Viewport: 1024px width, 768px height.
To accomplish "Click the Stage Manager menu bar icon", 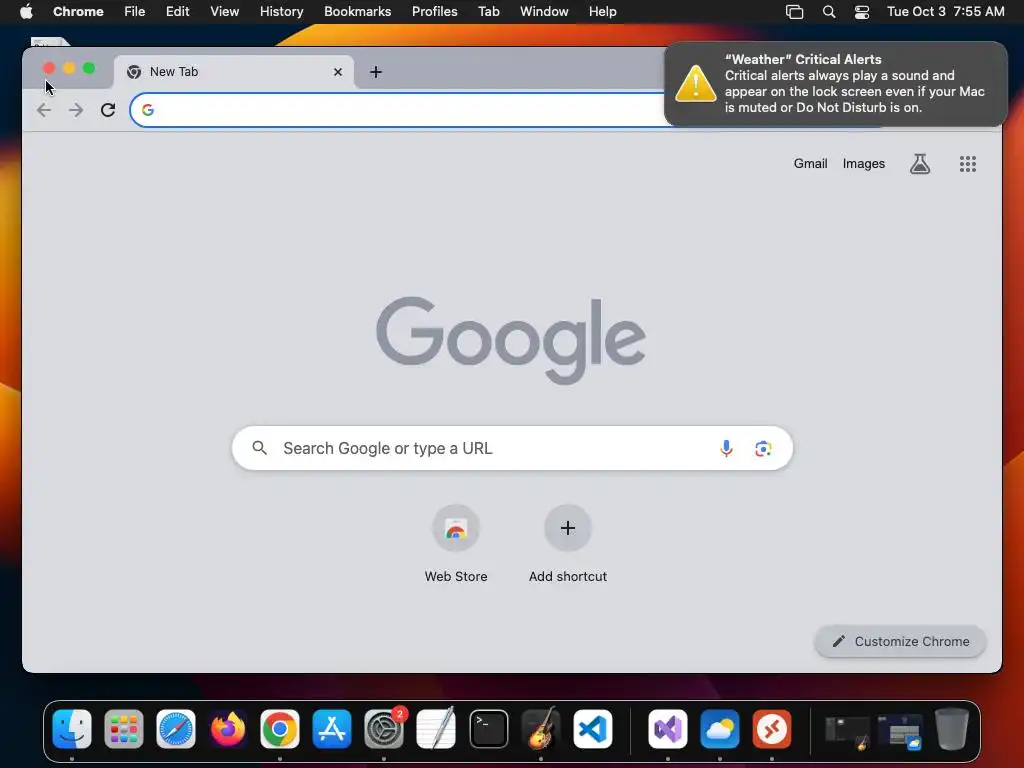I will point(794,12).
